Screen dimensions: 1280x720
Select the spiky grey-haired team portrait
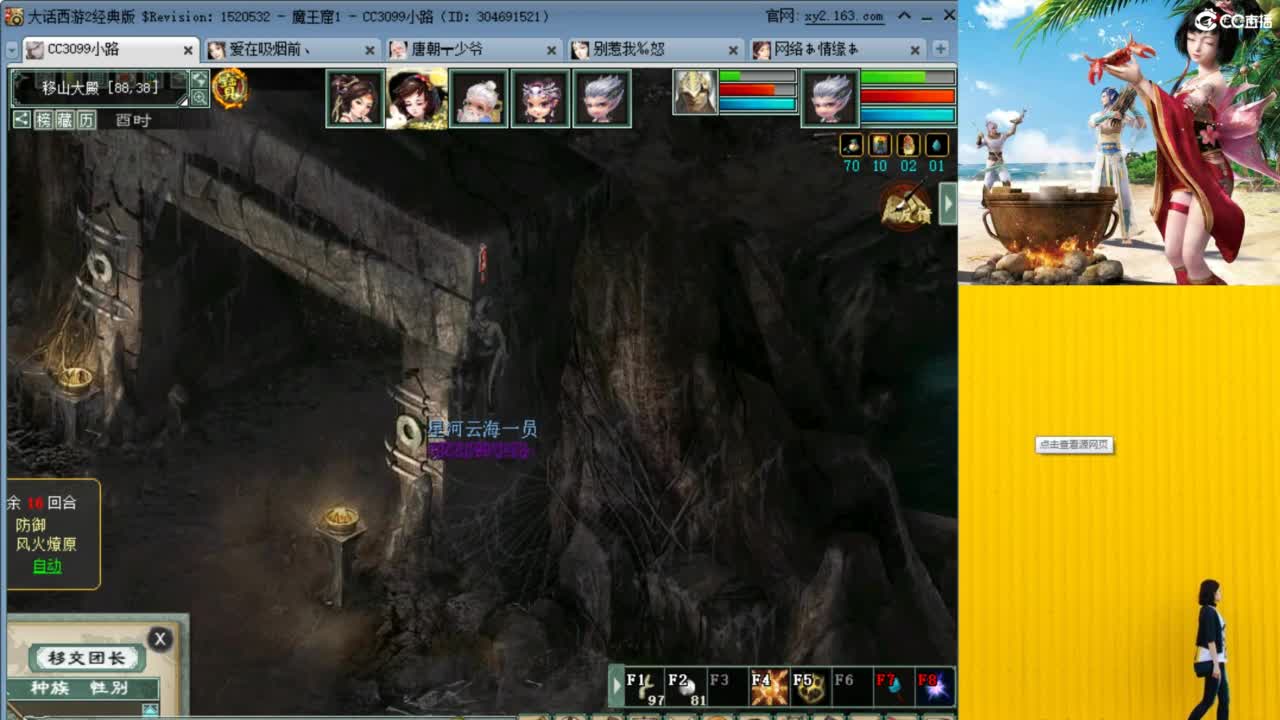point(603,98)
